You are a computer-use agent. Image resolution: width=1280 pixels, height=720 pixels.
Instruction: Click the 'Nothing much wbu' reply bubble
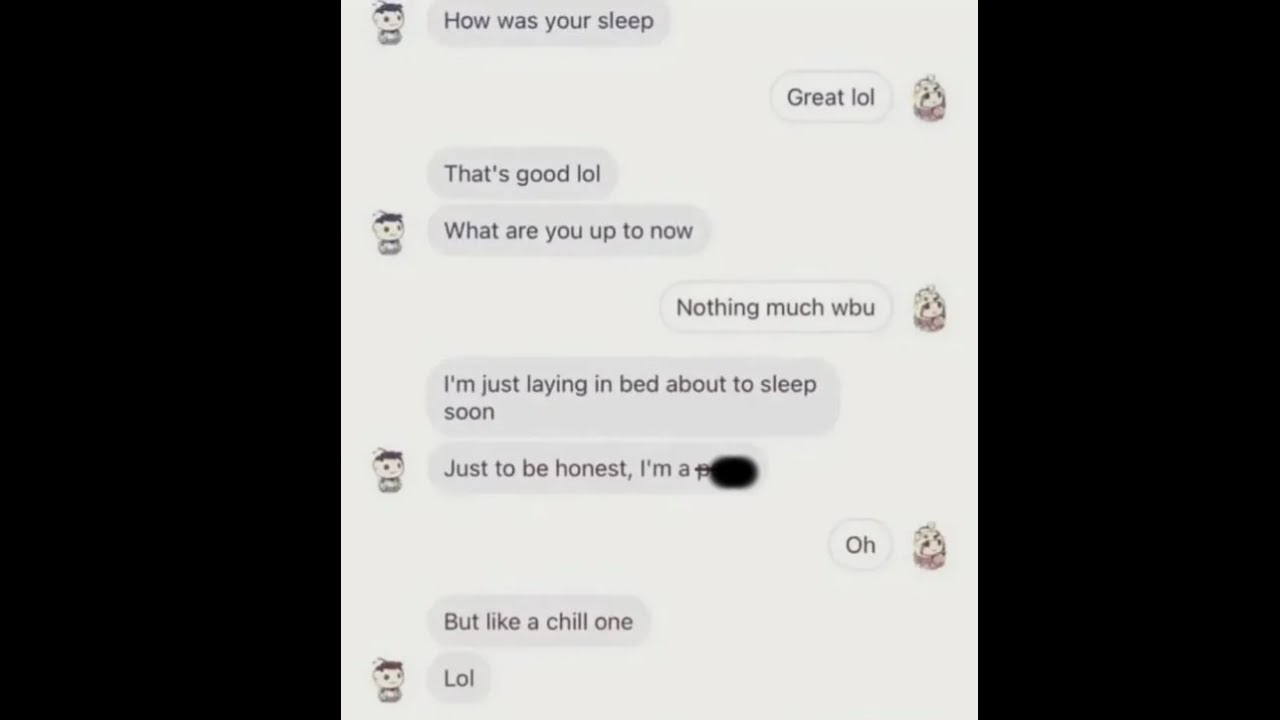(x=775, y=308)
